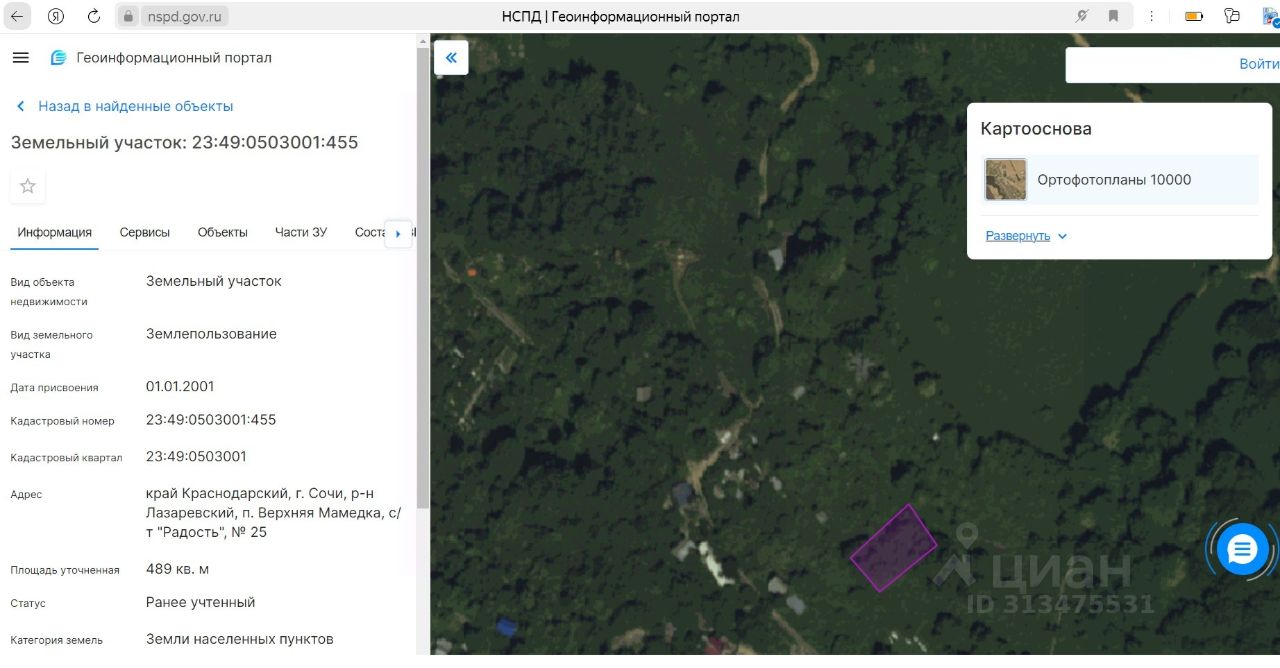Add the land plot to favorites with star
Image resolution: width=1280 pixels, height=668 pixels.
click(x=28, y=186)
